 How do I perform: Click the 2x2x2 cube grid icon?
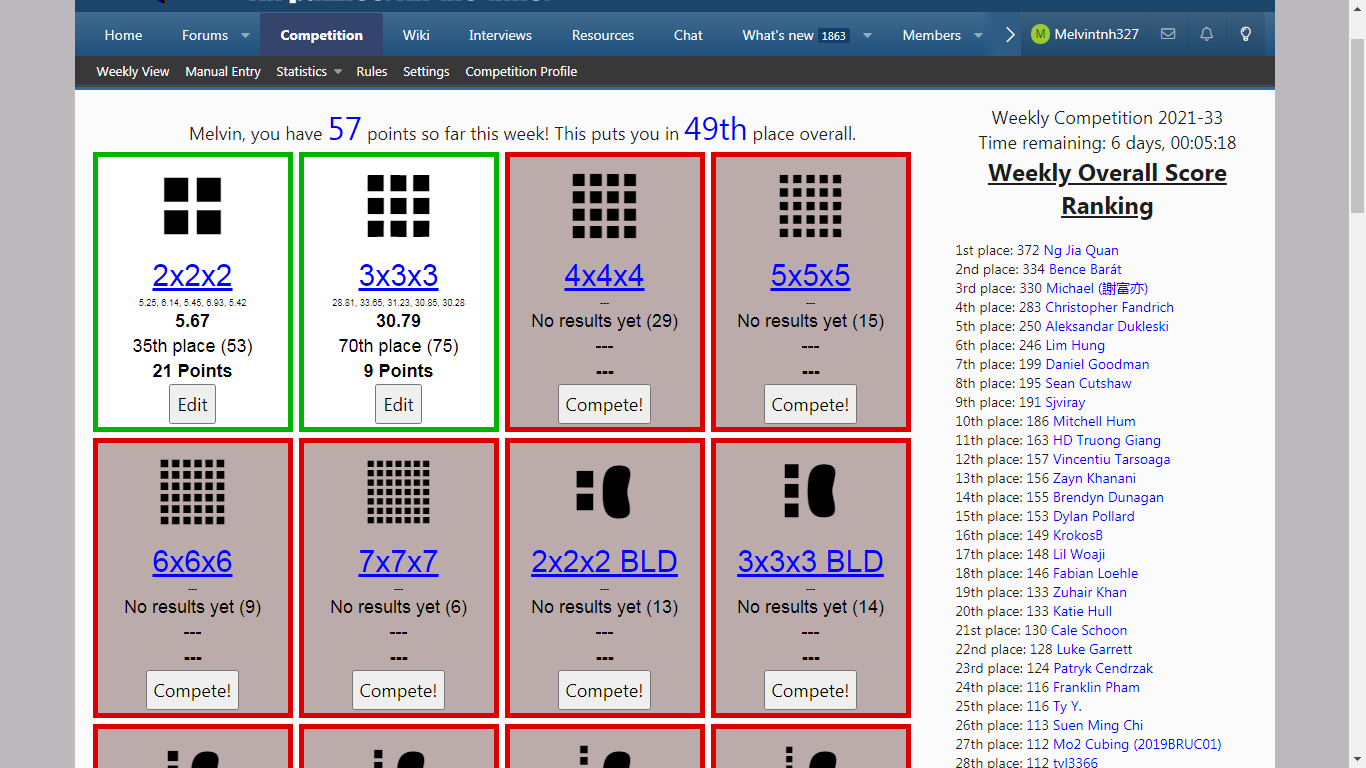point(192,206)
